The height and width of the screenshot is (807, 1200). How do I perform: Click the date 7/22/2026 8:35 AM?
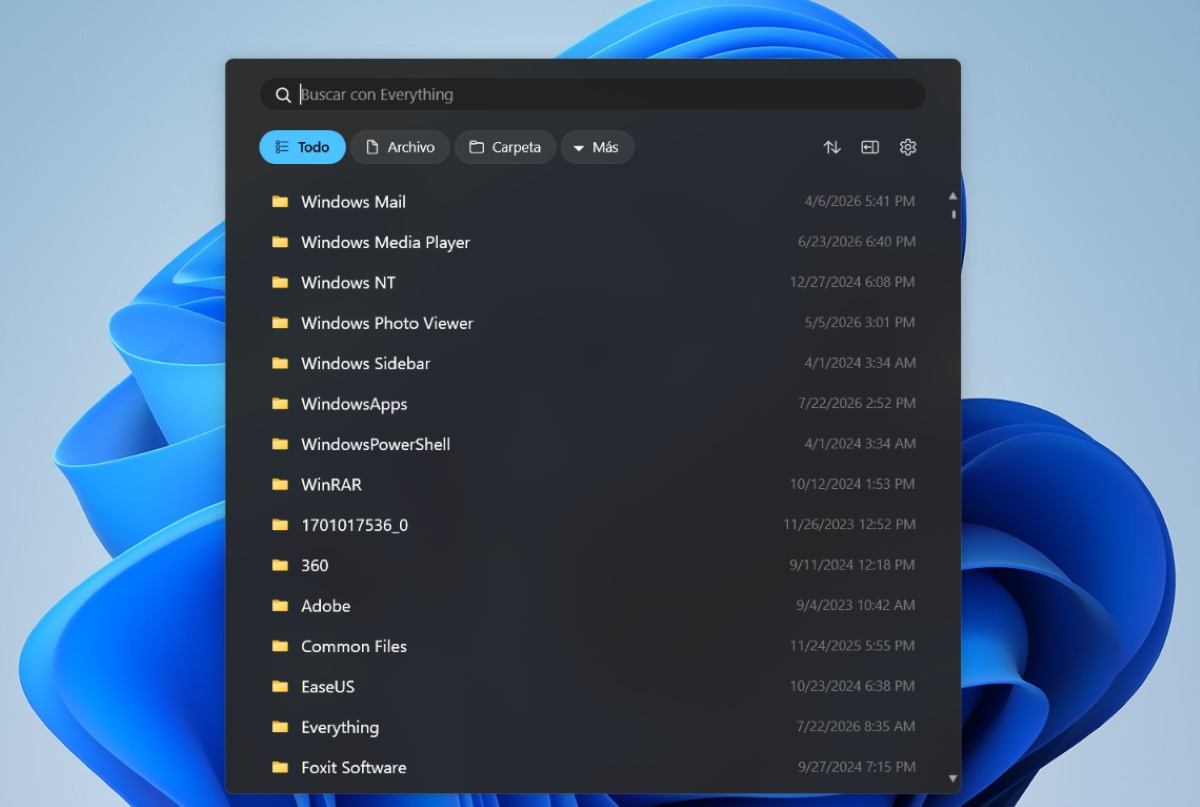click(856, 727)
